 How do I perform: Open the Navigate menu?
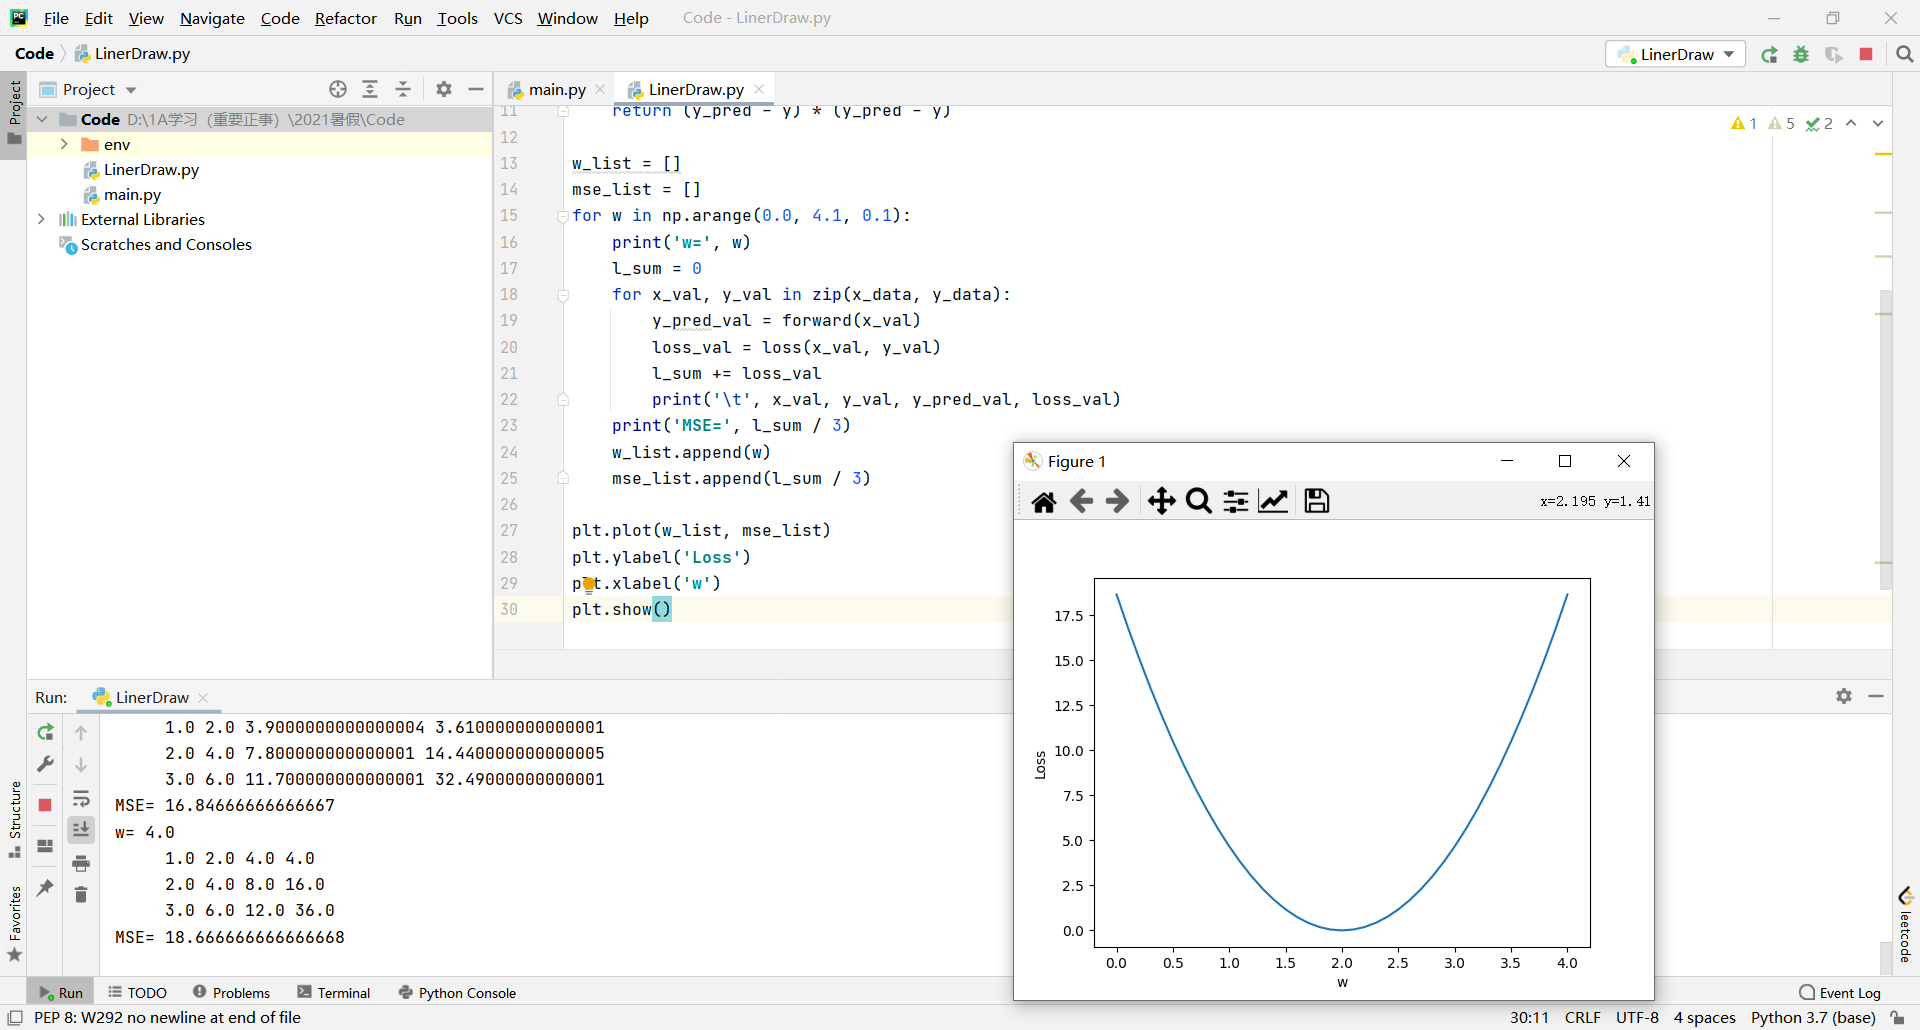click(x=212, y=18)
